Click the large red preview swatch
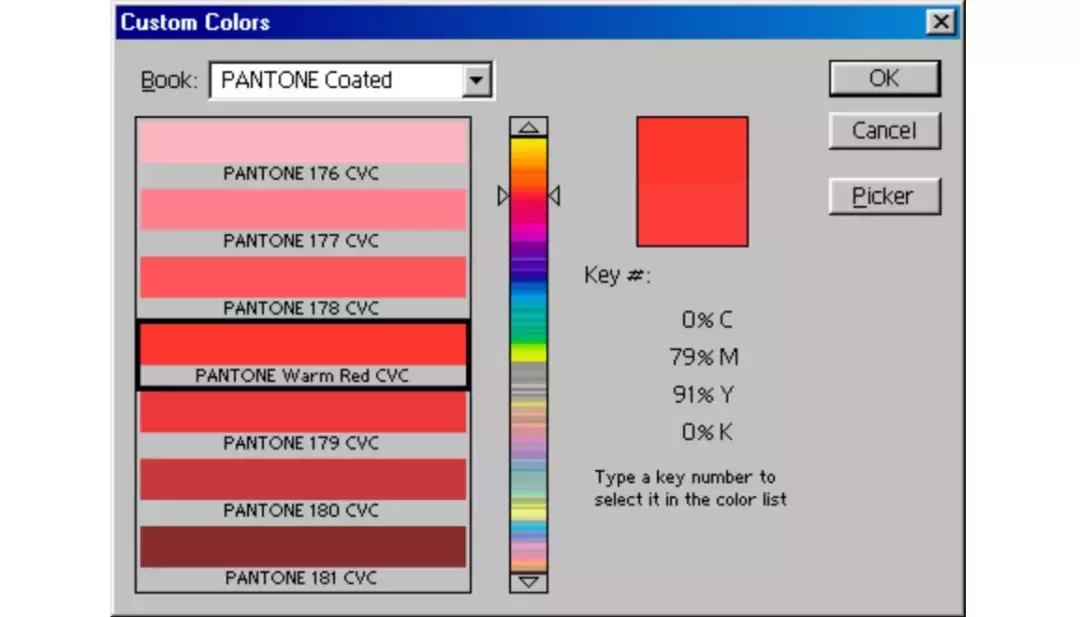The image size is (1080, 617). coord(692,182)
